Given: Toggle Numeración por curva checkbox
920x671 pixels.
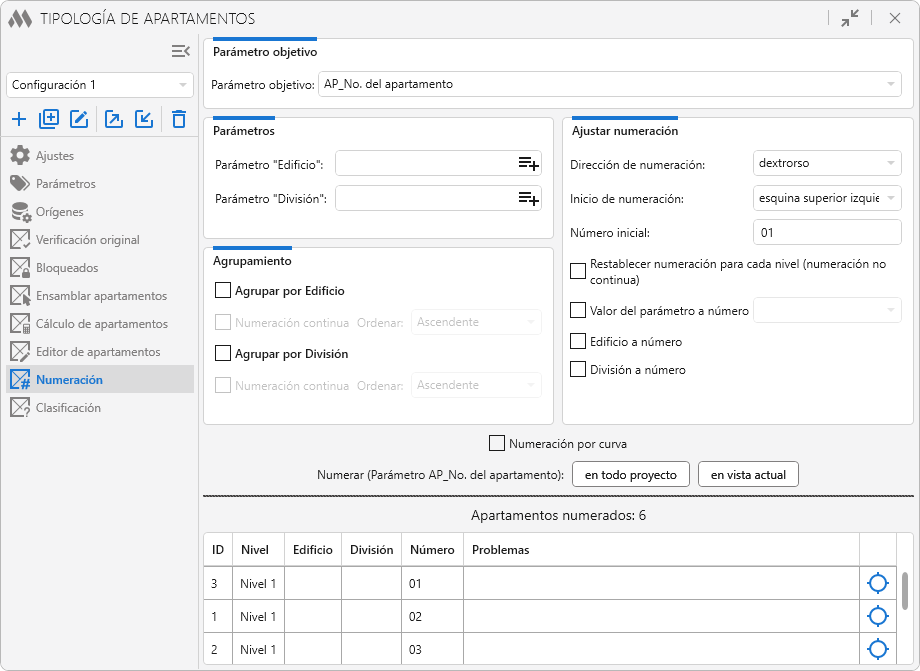Looking at the screenshot, I should [x=497, y=443].
